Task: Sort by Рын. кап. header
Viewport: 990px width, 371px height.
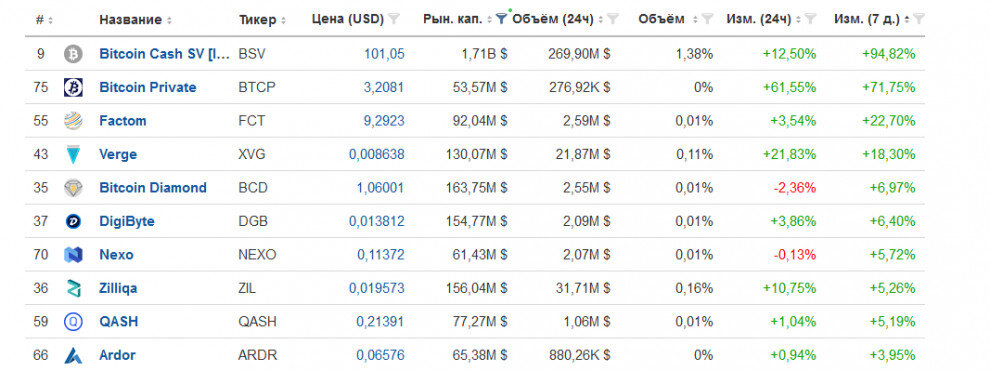Action: coord(457,20)
